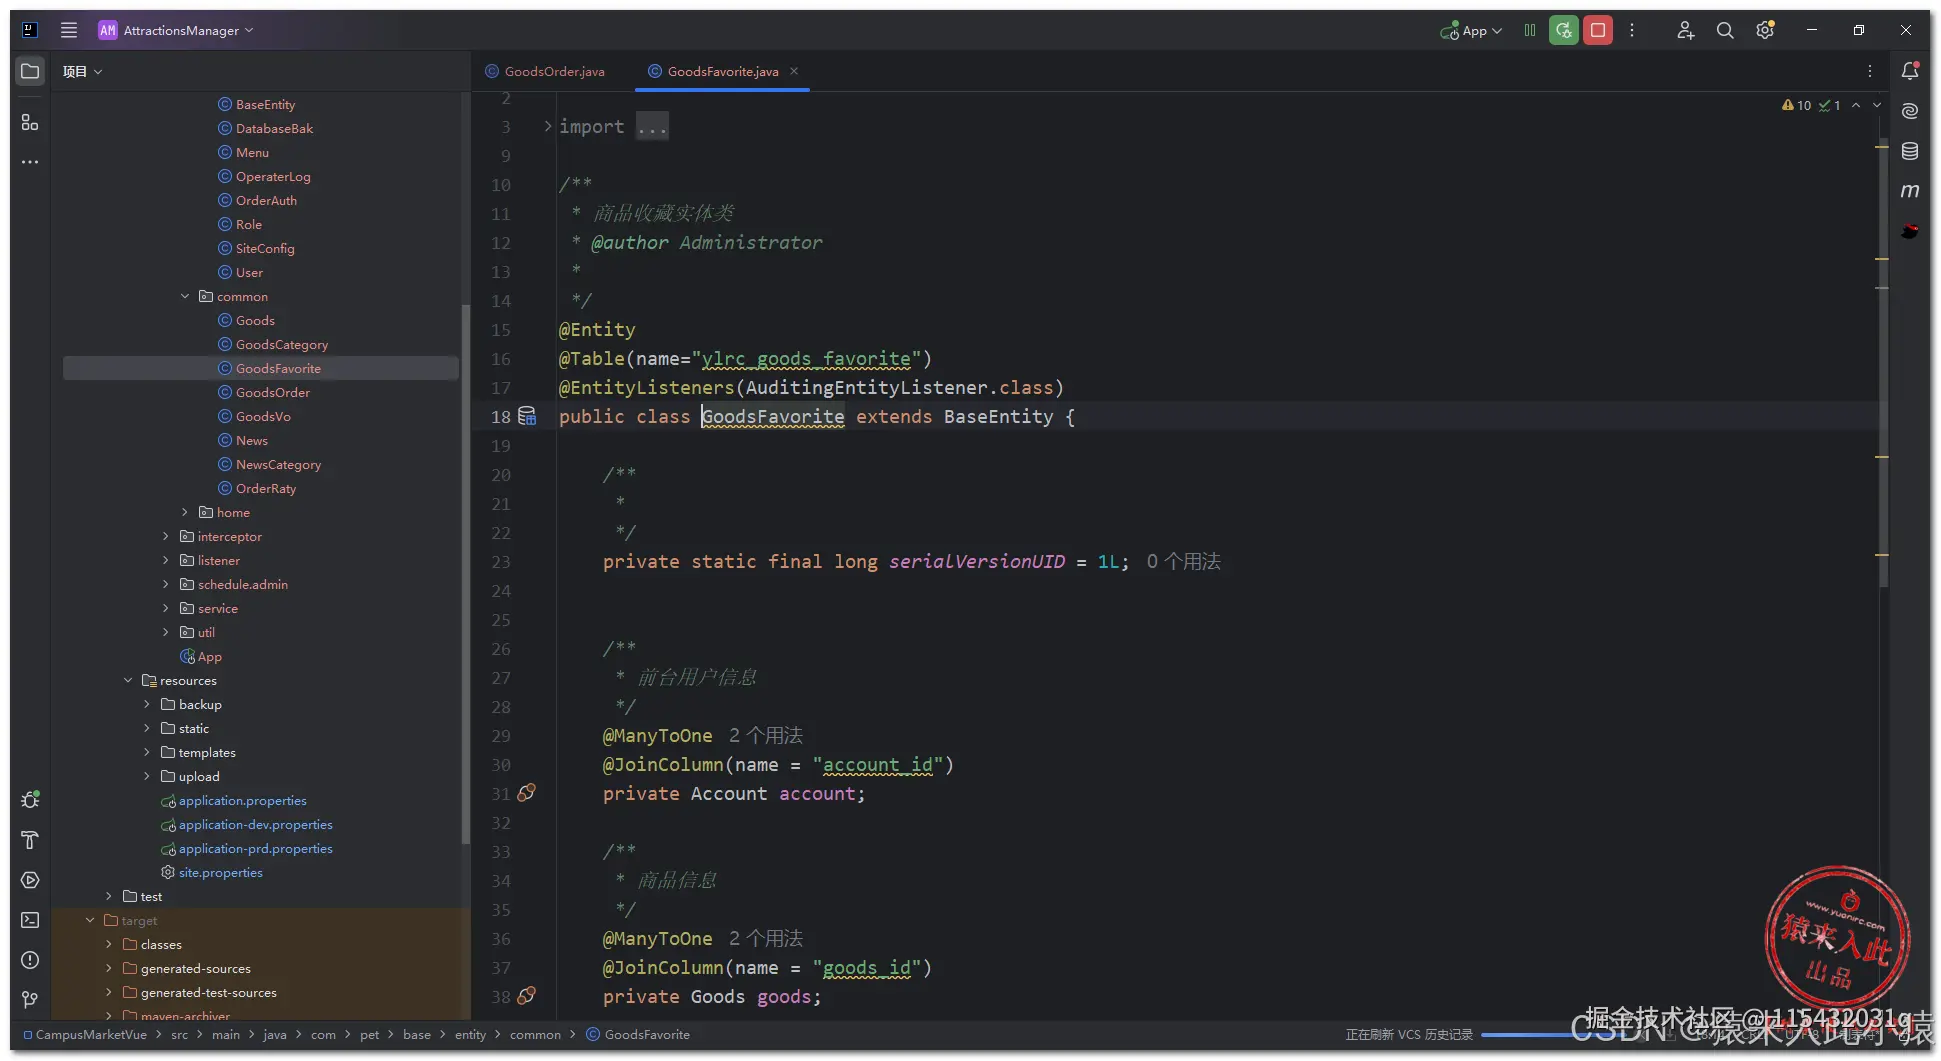Click 'entity' in the breadcrumb path

pyautogui.click(x=470, y=1035)
